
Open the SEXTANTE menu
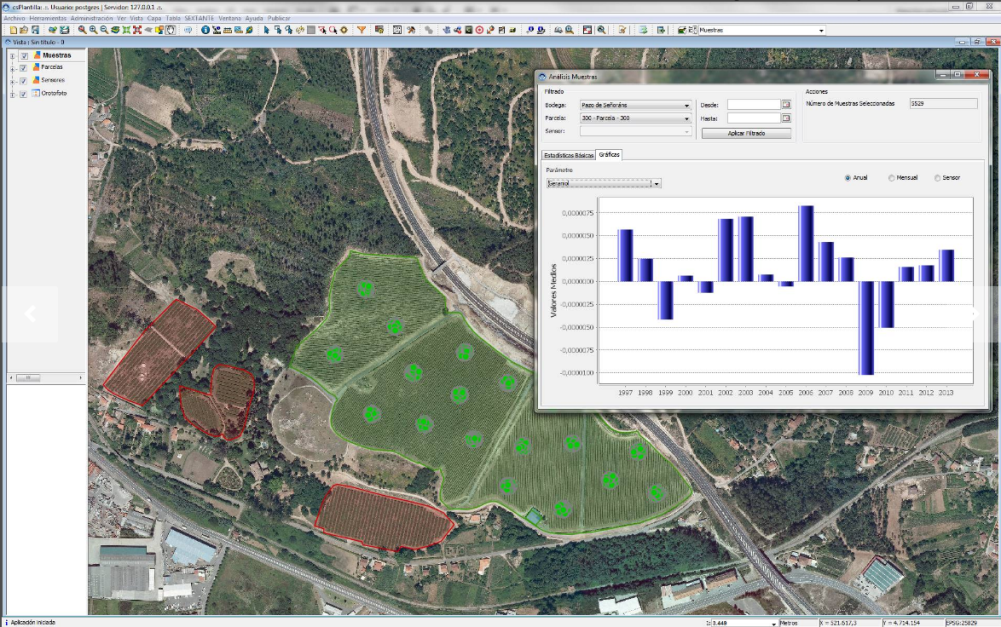pos(197,18)
